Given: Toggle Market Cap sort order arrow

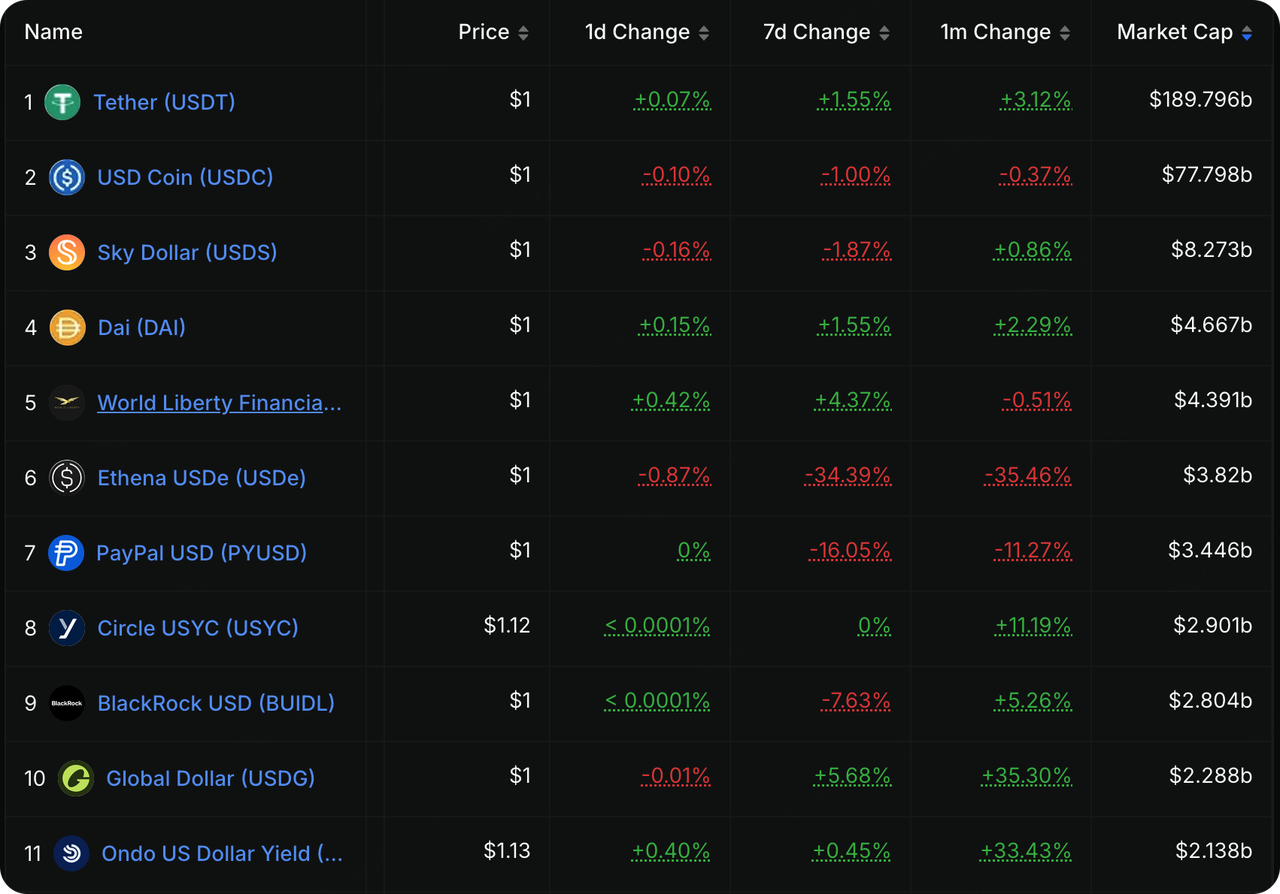Looking at the screenshot, I should (x=1246, y=33).
